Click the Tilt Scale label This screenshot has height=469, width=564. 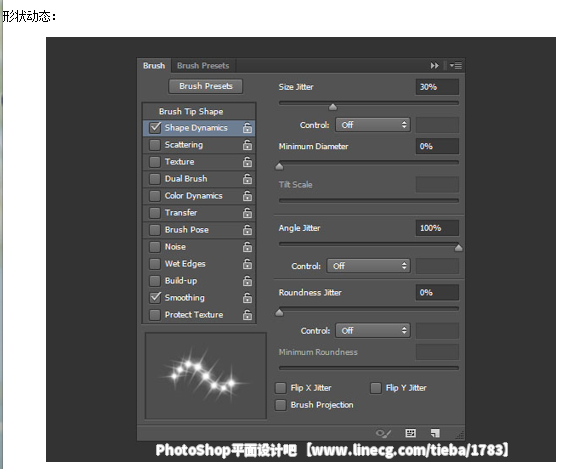tap(295, 185)
